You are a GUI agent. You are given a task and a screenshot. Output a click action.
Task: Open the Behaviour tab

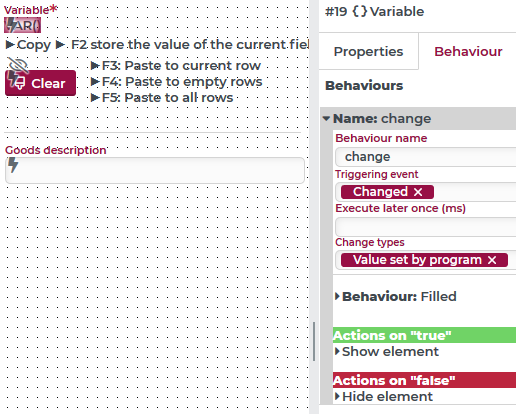(x=468, y=51)
